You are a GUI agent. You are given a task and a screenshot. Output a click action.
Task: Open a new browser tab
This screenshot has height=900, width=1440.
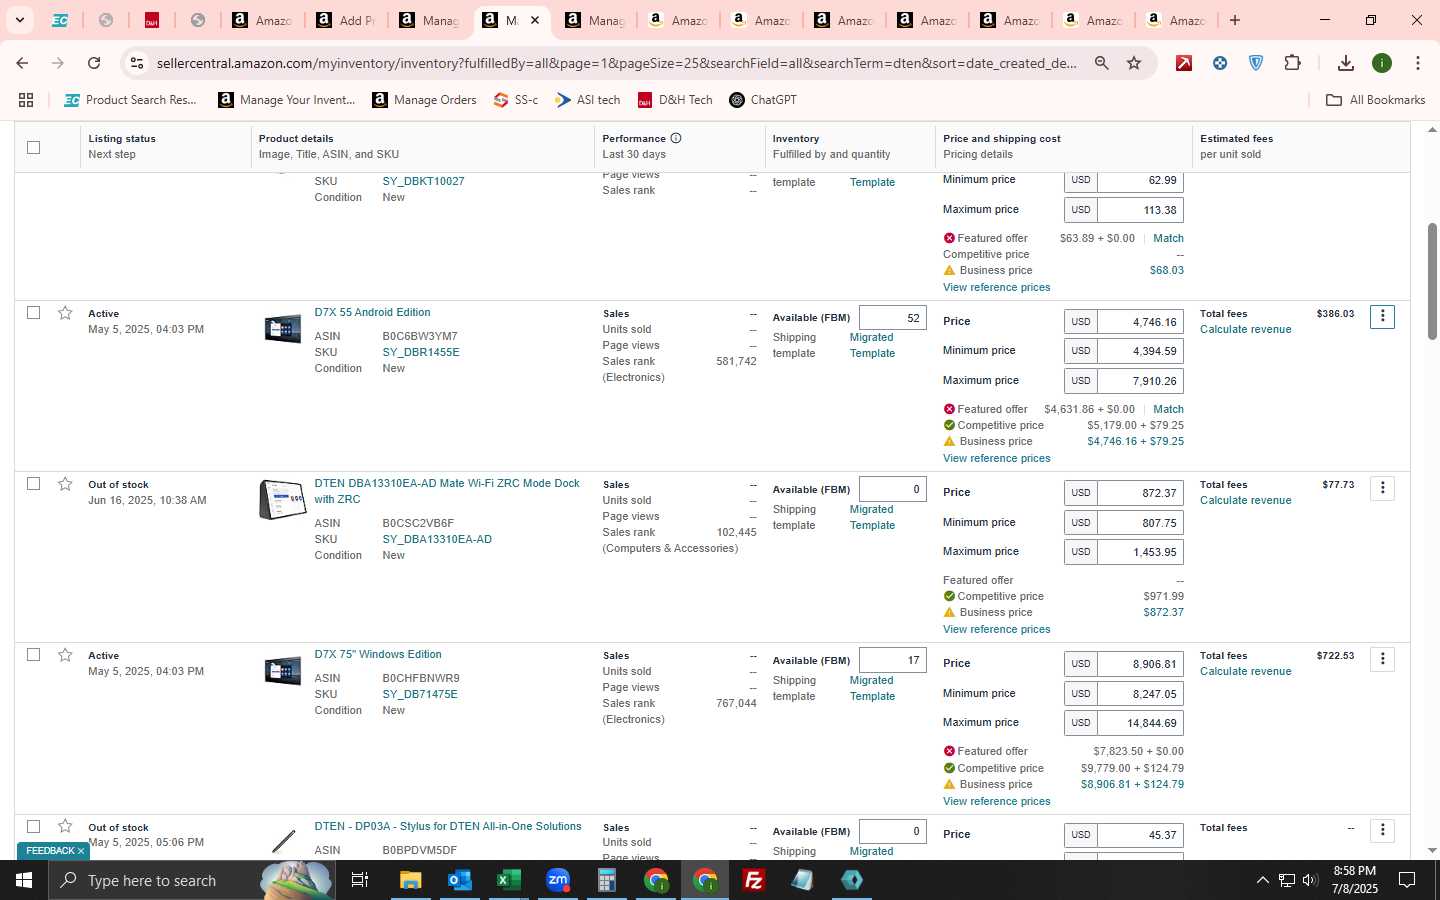(1235, 20)
